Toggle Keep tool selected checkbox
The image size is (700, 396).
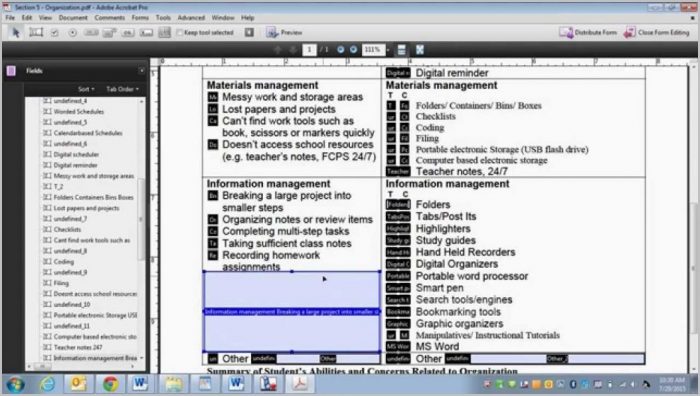[180, 33]
